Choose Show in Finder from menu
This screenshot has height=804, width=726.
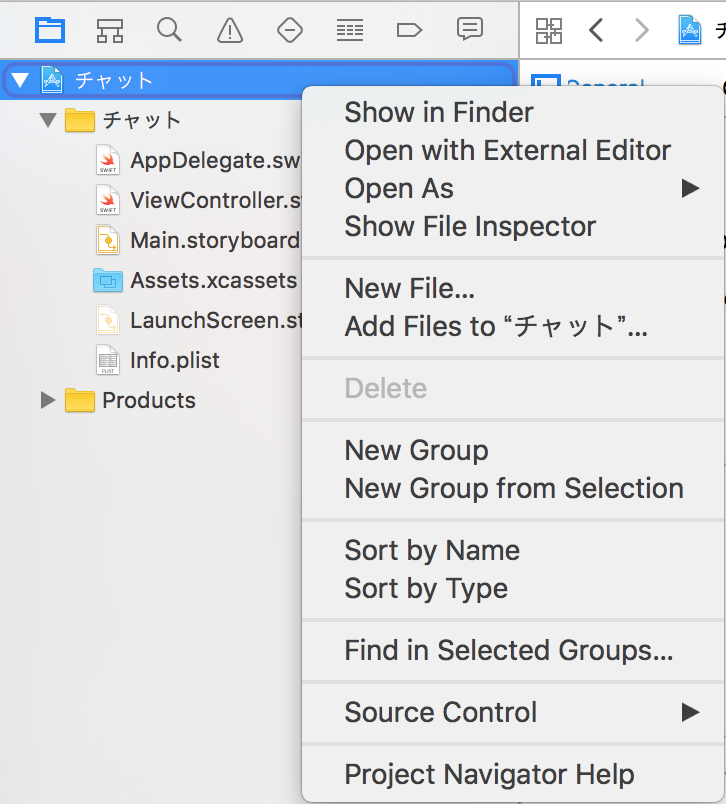coord(439,112)
